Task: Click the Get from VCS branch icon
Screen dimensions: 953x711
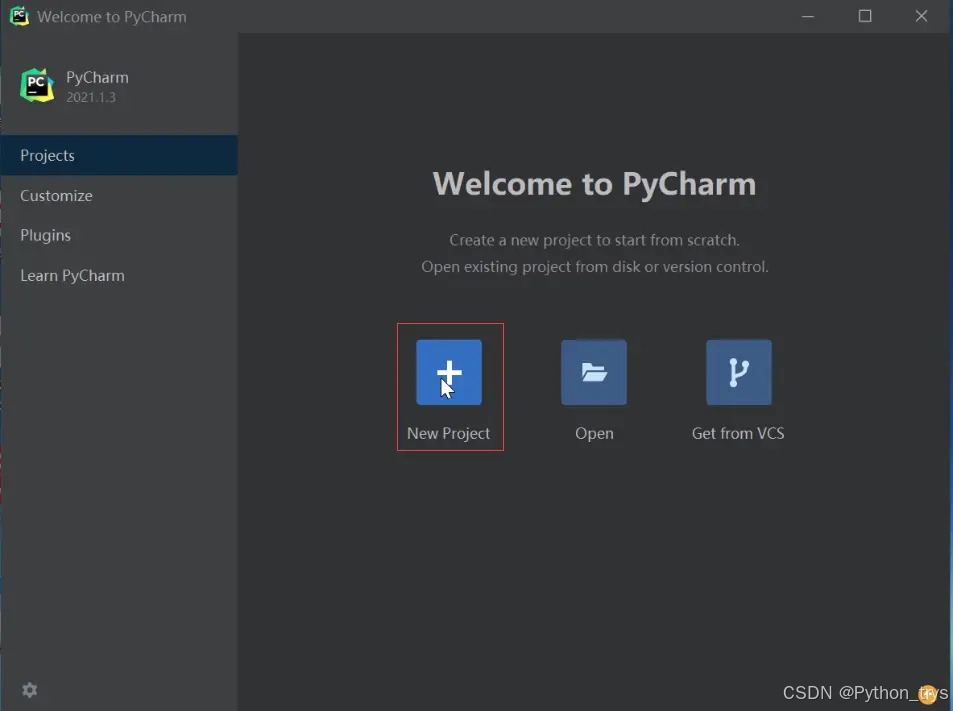Action: (738, 372)
